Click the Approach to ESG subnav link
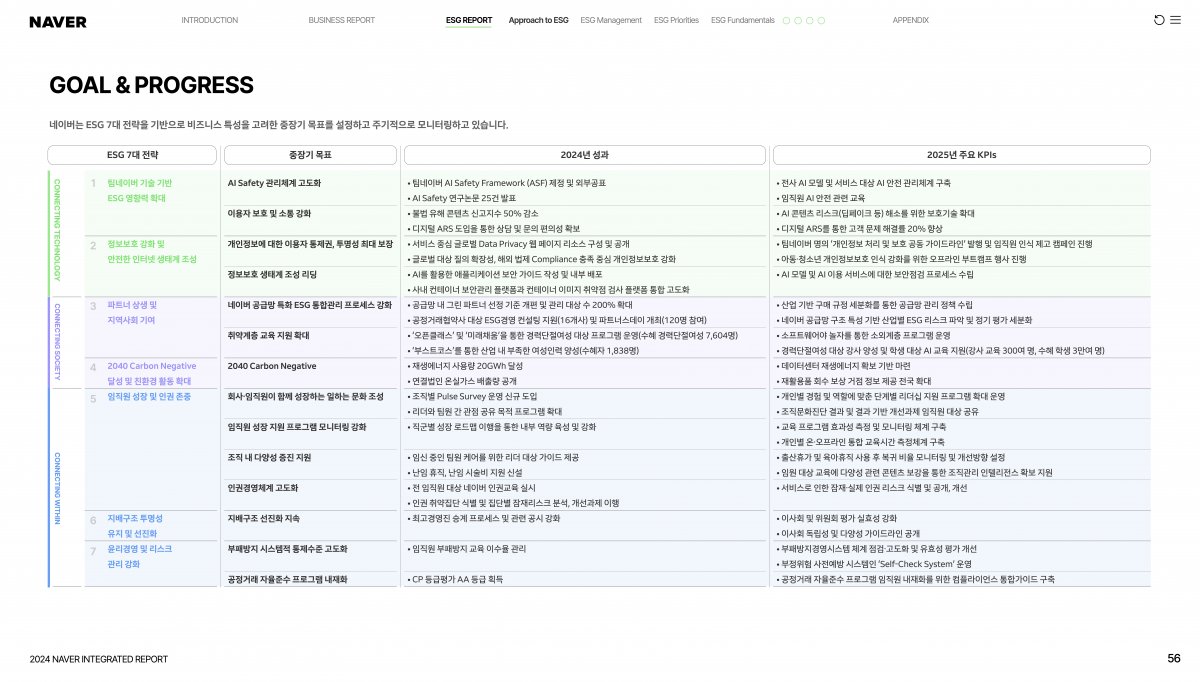This screenshot has width=1200, height=682. 538,19
